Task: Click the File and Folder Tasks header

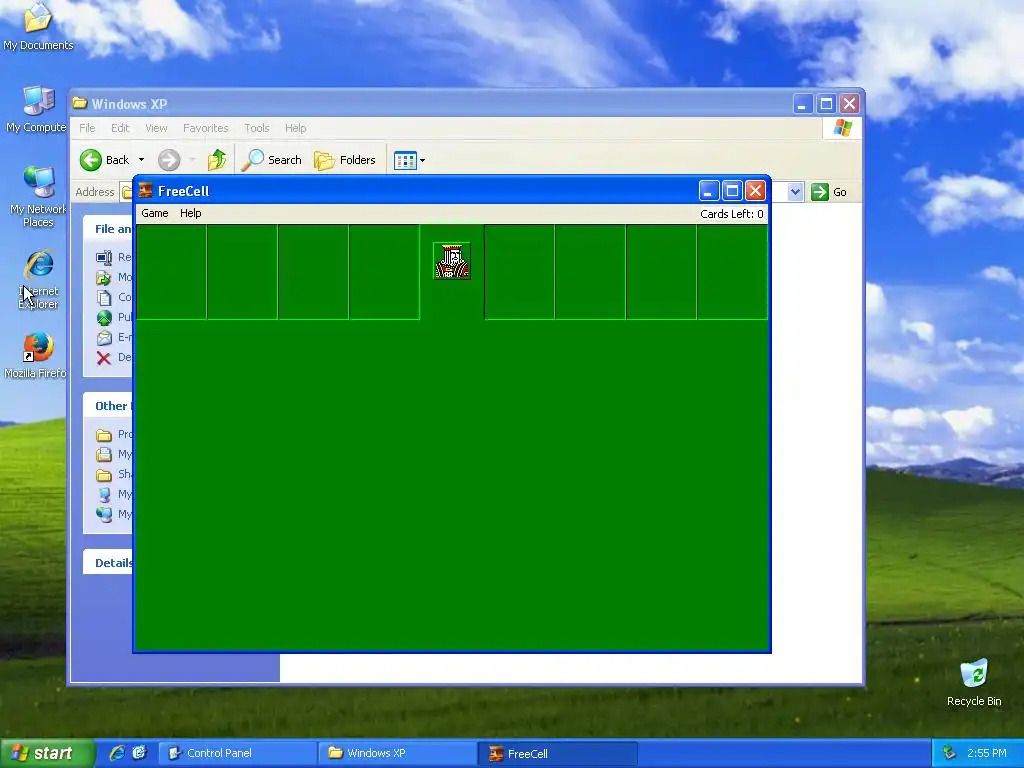Action: (x=108, y=229)
